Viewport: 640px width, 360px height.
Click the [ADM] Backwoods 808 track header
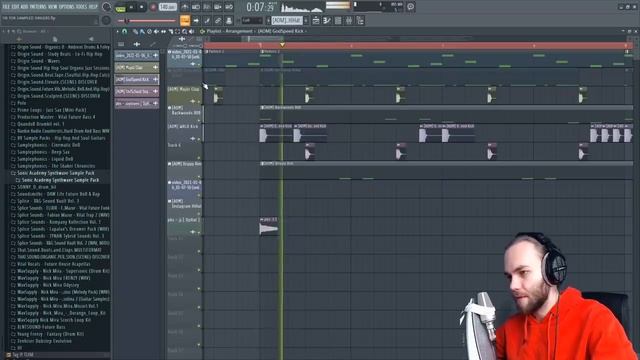click(185, 114)
